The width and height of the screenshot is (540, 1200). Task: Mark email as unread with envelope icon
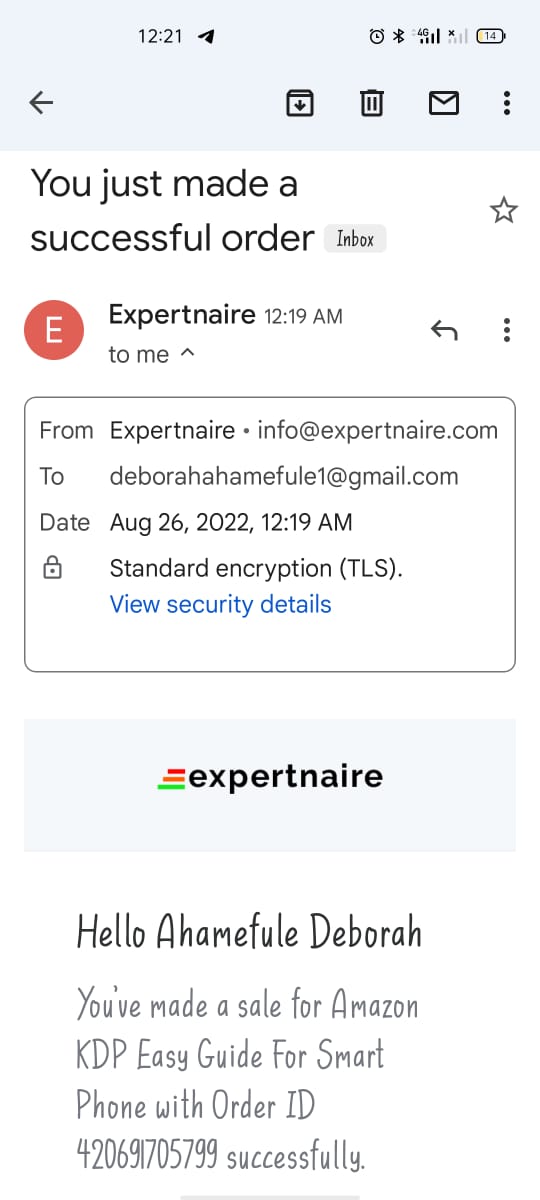443,102
